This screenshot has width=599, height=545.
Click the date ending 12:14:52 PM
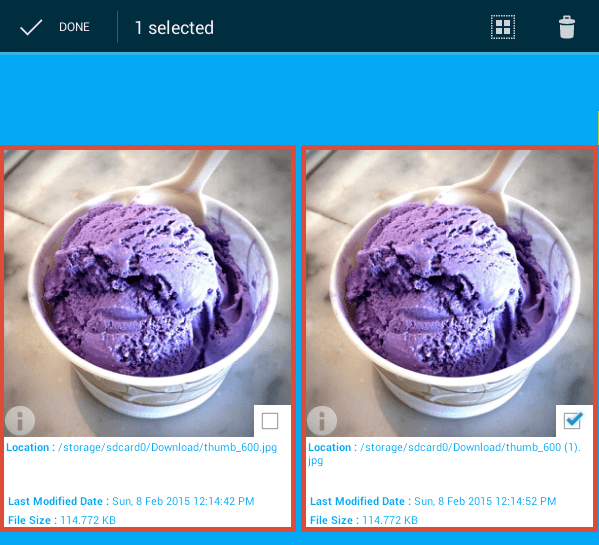tap(485, 501)
